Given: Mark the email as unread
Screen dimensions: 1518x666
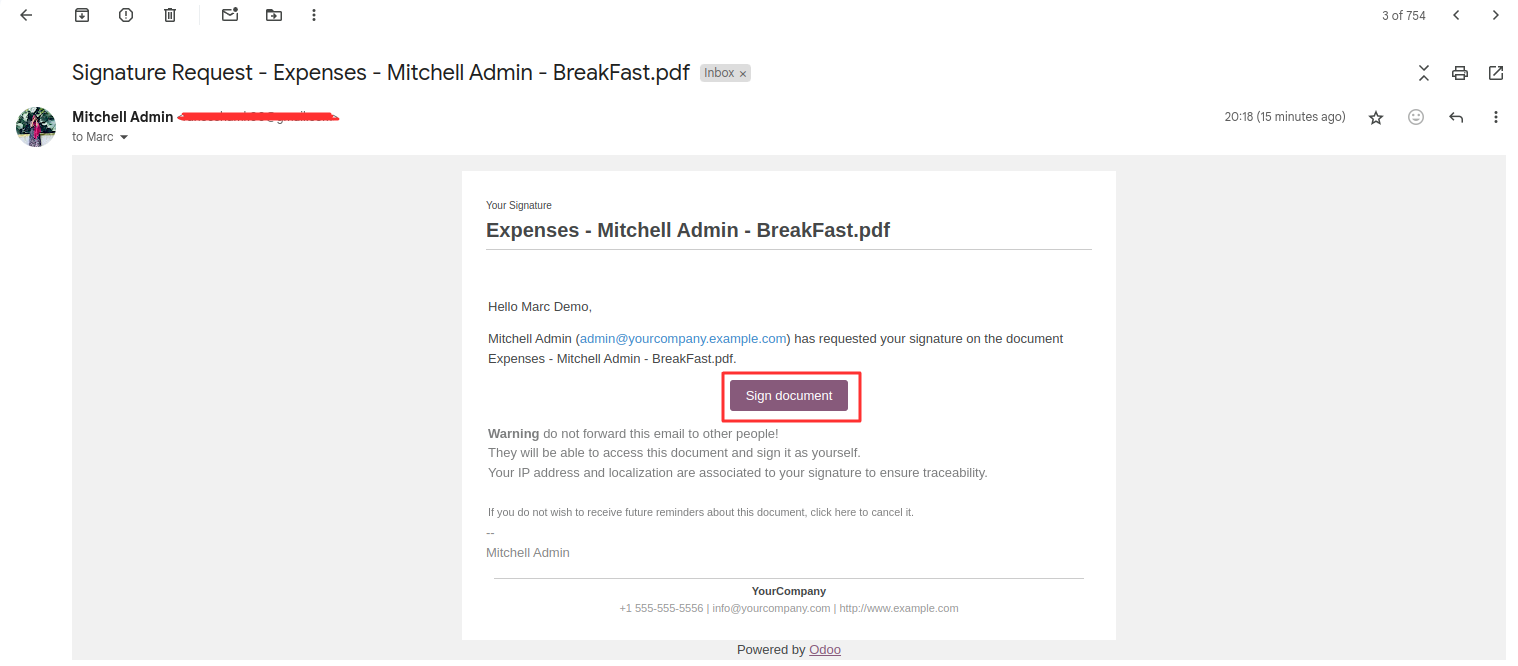Looking at the screenshot, I should pyautogui.click(x=230, y=15).
